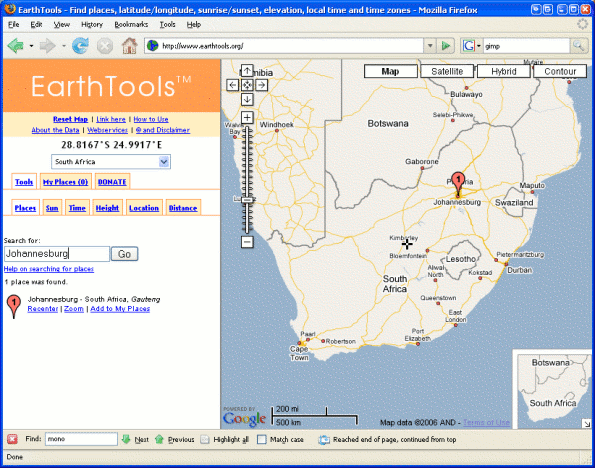Screen dimensions: 595x468
Task: Close the Find bar with red X
Action: 12,439
